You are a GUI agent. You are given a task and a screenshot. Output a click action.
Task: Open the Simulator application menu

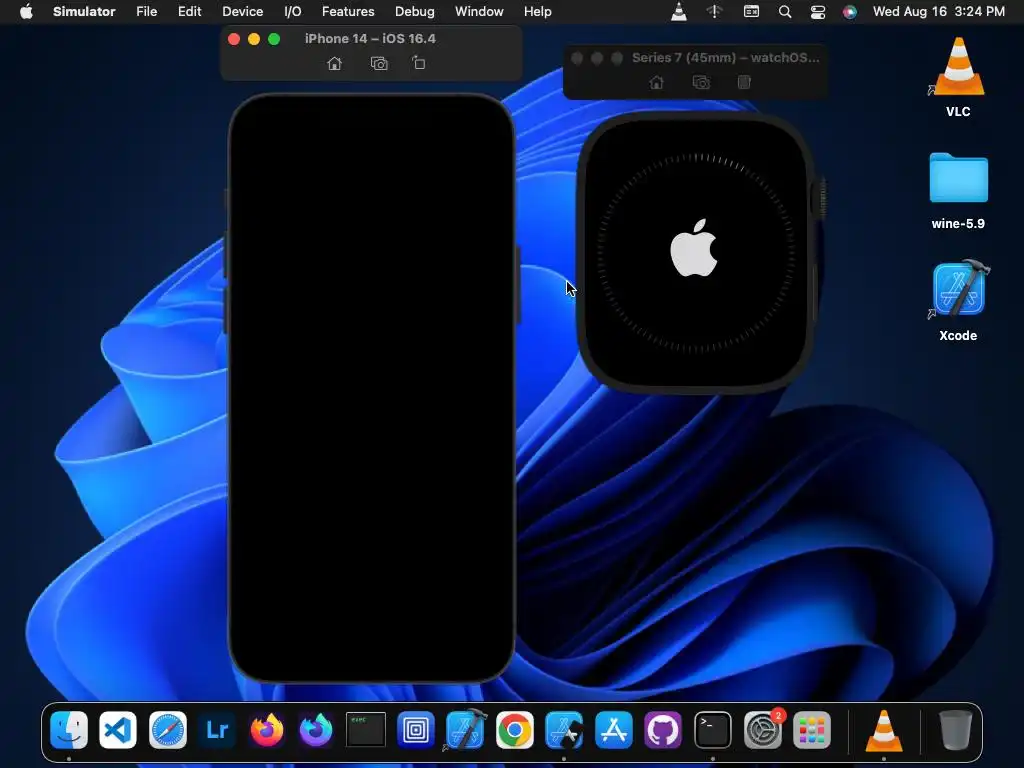click(x=84, y=11)
